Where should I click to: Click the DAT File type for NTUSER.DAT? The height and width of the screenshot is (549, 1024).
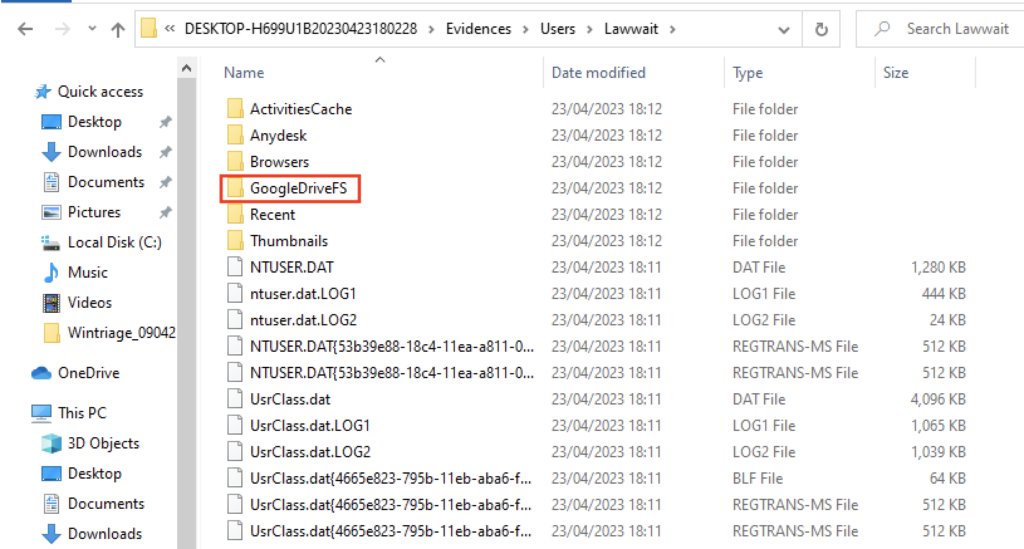tap(759, 267)
